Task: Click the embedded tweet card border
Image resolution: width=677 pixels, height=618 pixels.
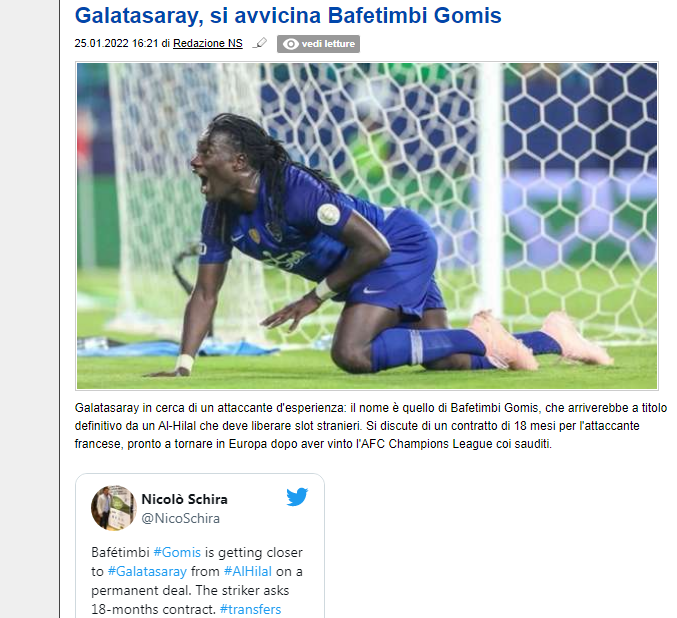Action: pos(200,546)
